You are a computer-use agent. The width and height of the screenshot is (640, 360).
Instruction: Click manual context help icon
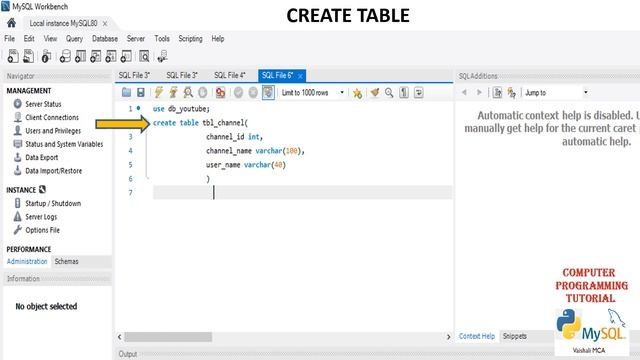click(511, 93)
